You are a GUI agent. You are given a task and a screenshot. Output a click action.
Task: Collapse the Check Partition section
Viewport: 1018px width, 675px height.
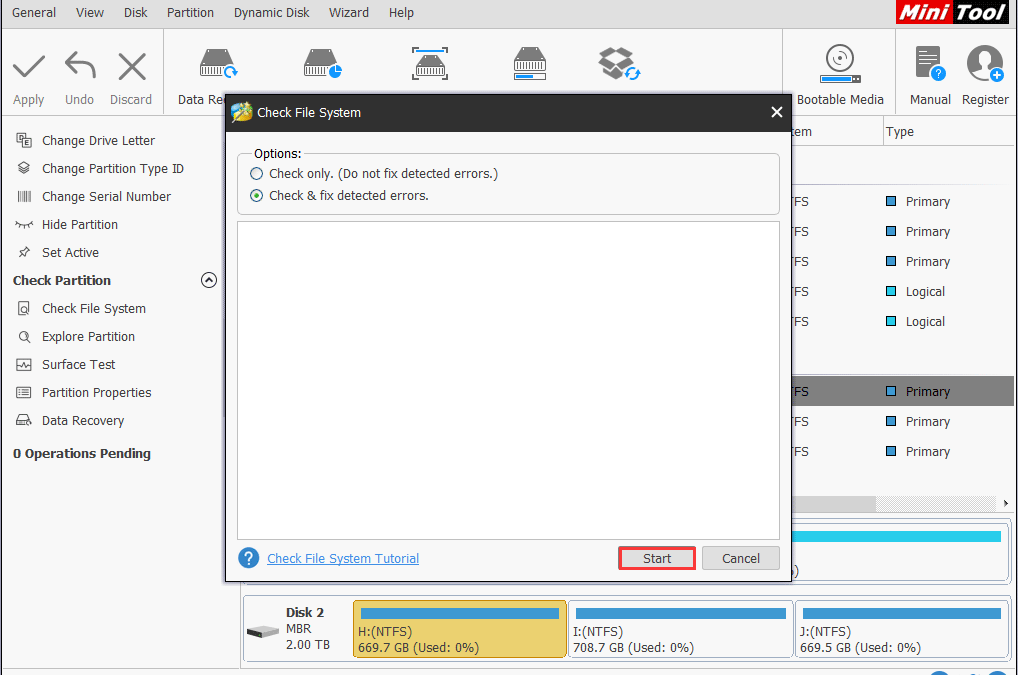(208, 280)
